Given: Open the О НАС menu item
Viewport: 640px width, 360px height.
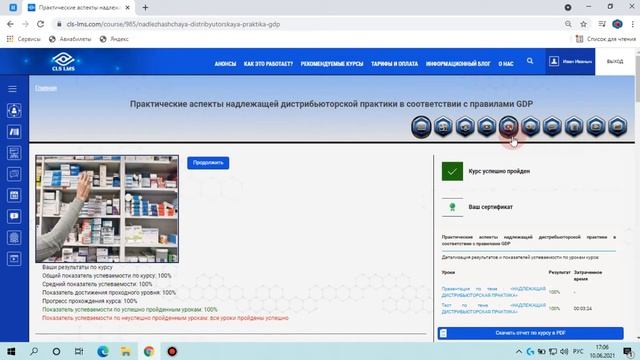Looking at the screenshot, I should (506, 64).
